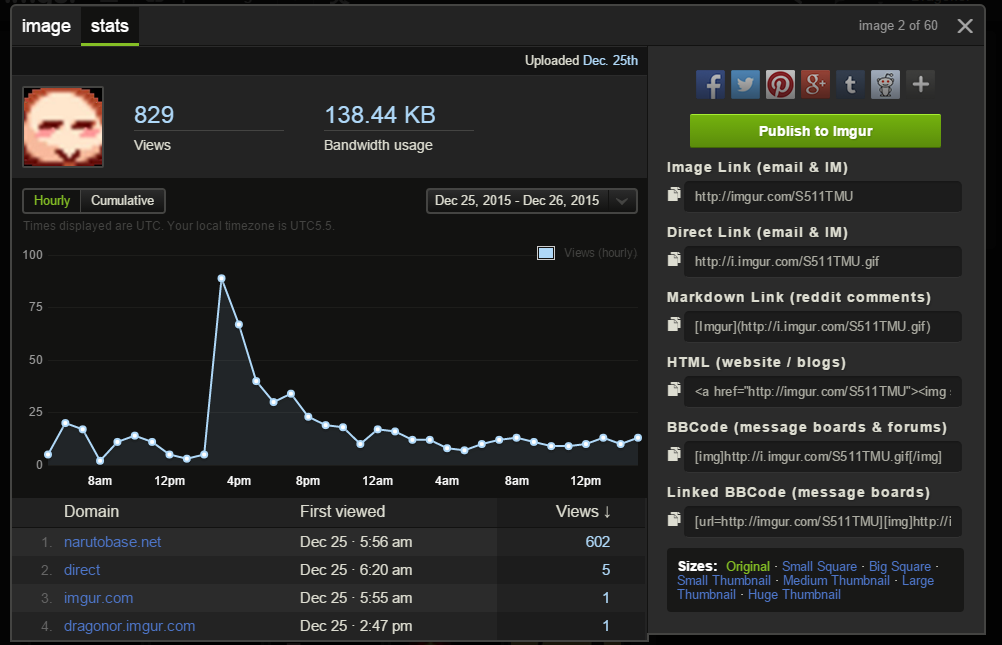This screenshot has height=645, width=1002.
Task: Sort table by Domain column
Action: (x=91, y=511)
